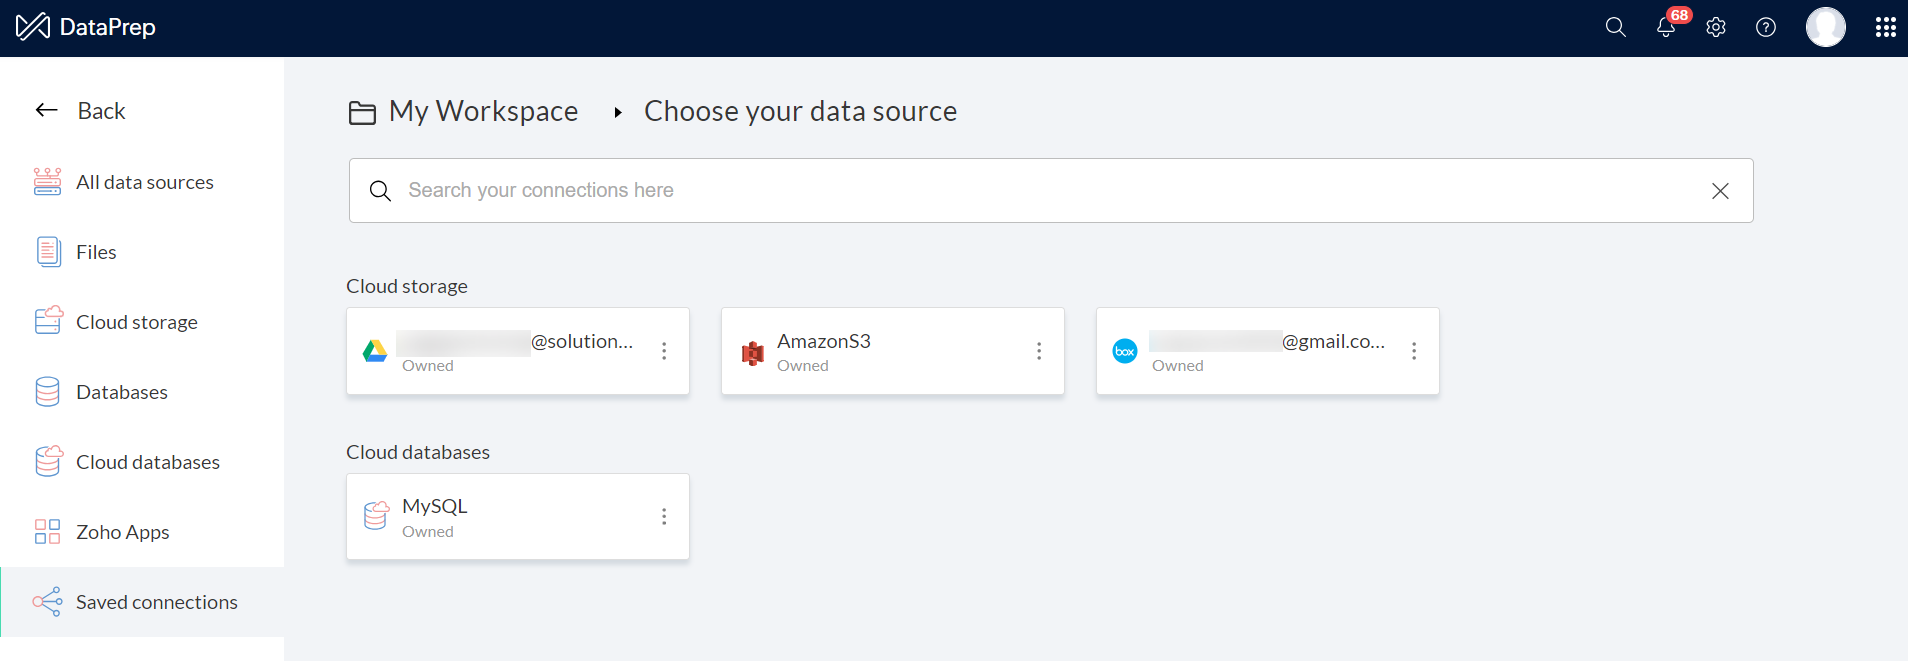Select the AmazonS3 connection card
Screen dimensions: 1908x661
click(880, 351)
